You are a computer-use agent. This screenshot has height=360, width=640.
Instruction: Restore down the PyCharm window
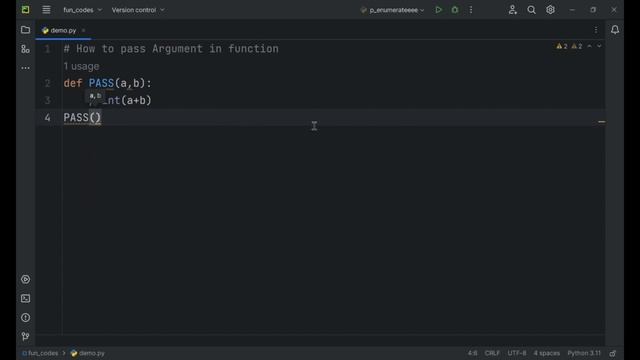(593, 10)
